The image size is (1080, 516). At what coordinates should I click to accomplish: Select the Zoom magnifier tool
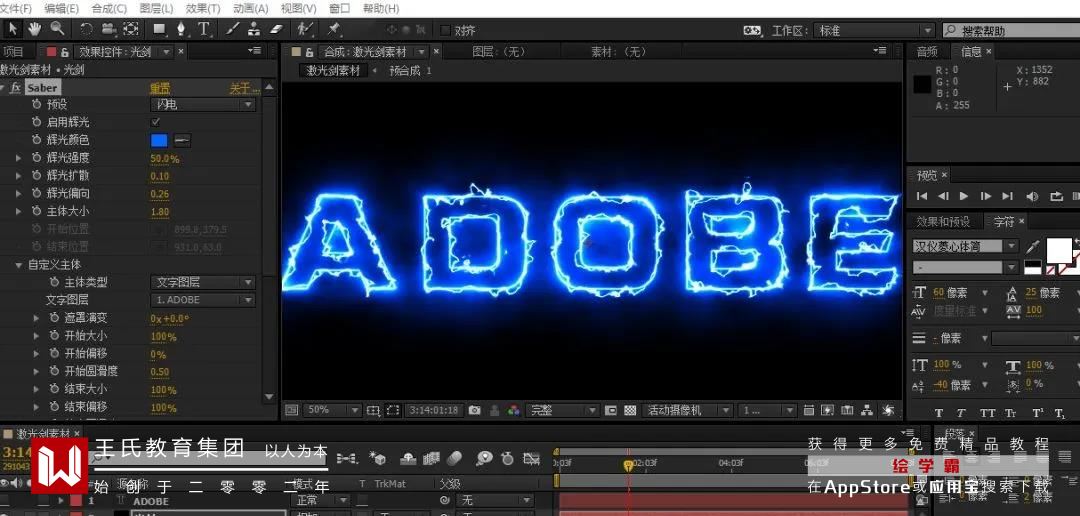pos(57,29)
